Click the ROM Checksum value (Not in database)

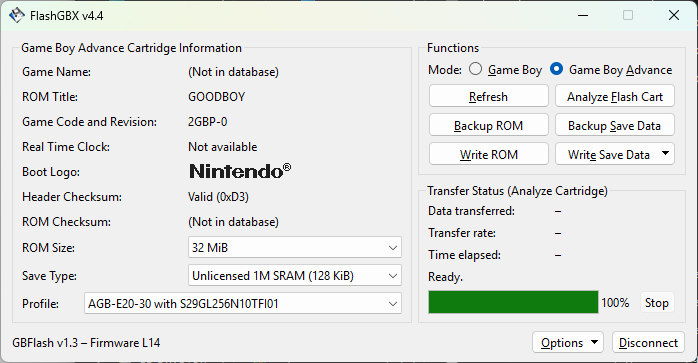(233, 222)
